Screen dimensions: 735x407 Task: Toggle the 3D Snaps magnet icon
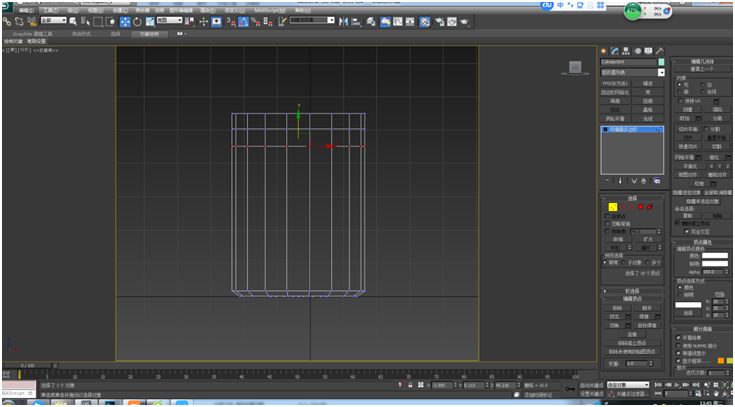[x=231, y=21]
